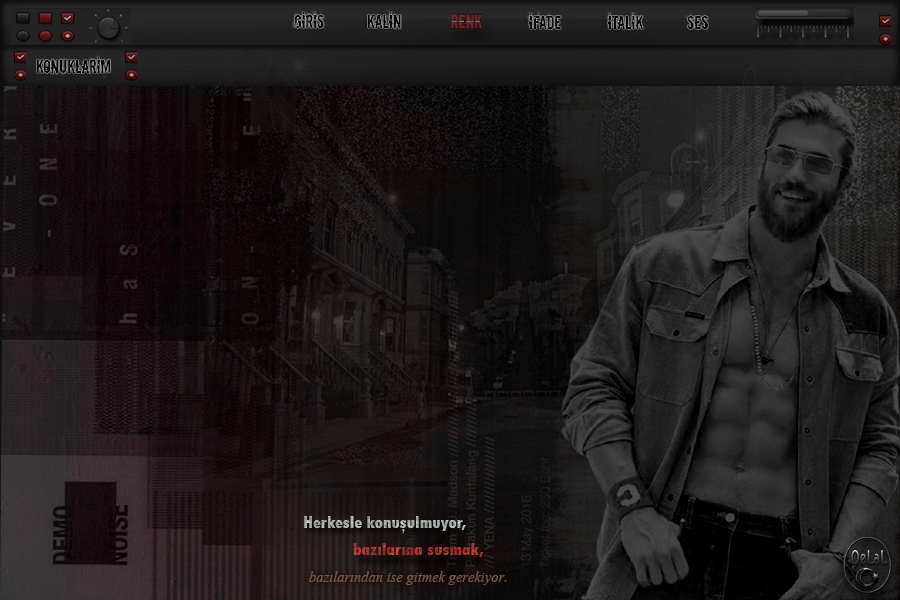Viewport: 900px width, 600px height.
Task: Click the dark gray round button top-left
Action: (x=23, y=35)
